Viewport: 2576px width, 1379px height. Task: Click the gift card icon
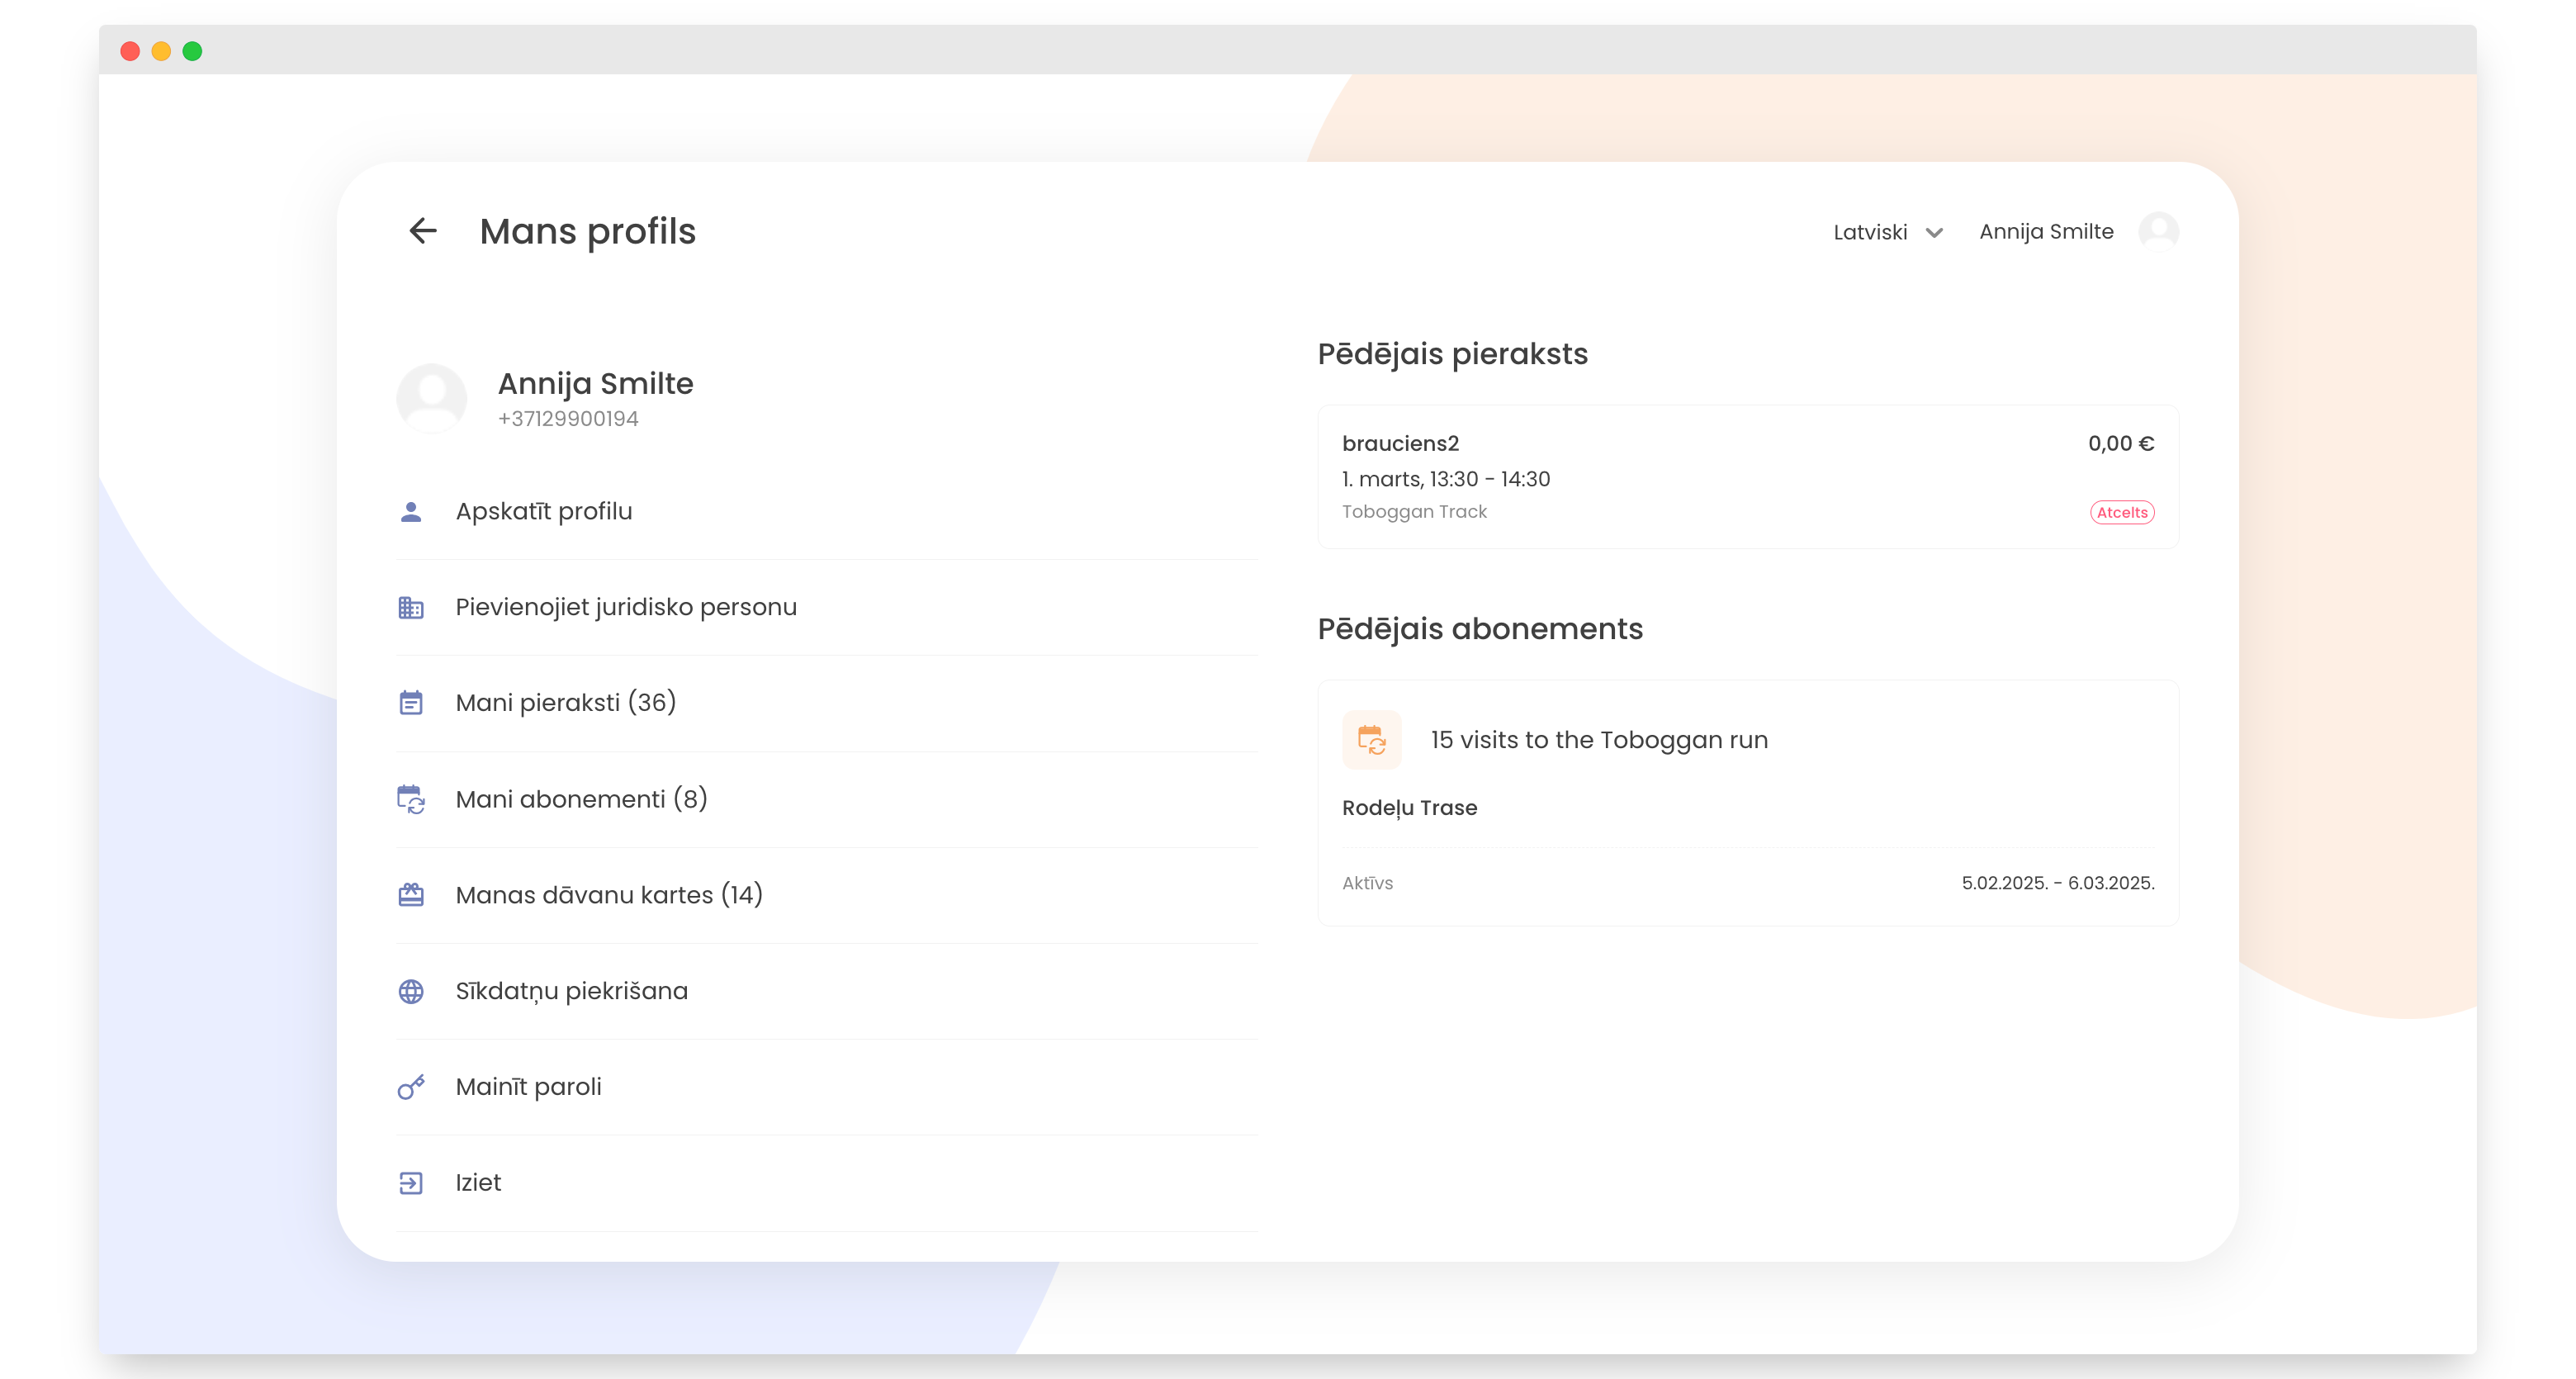[x=411, y=895]
